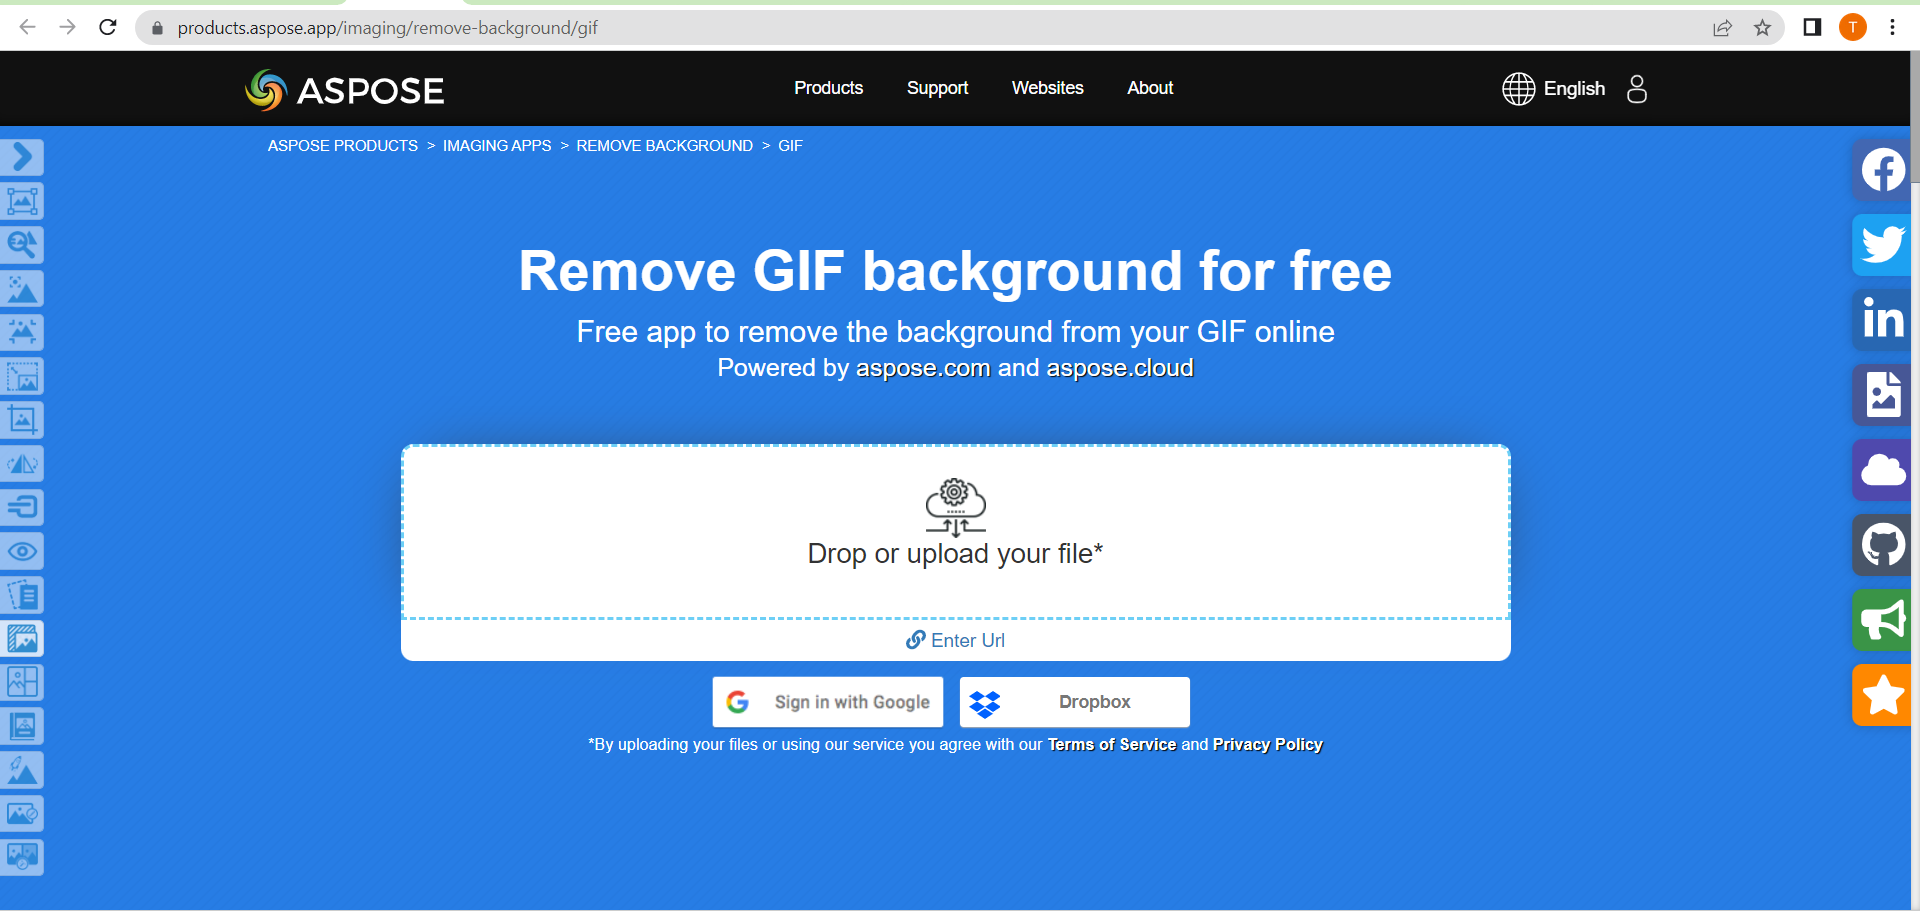
Task: Open the user account icon
Action: pos(1637,89)
